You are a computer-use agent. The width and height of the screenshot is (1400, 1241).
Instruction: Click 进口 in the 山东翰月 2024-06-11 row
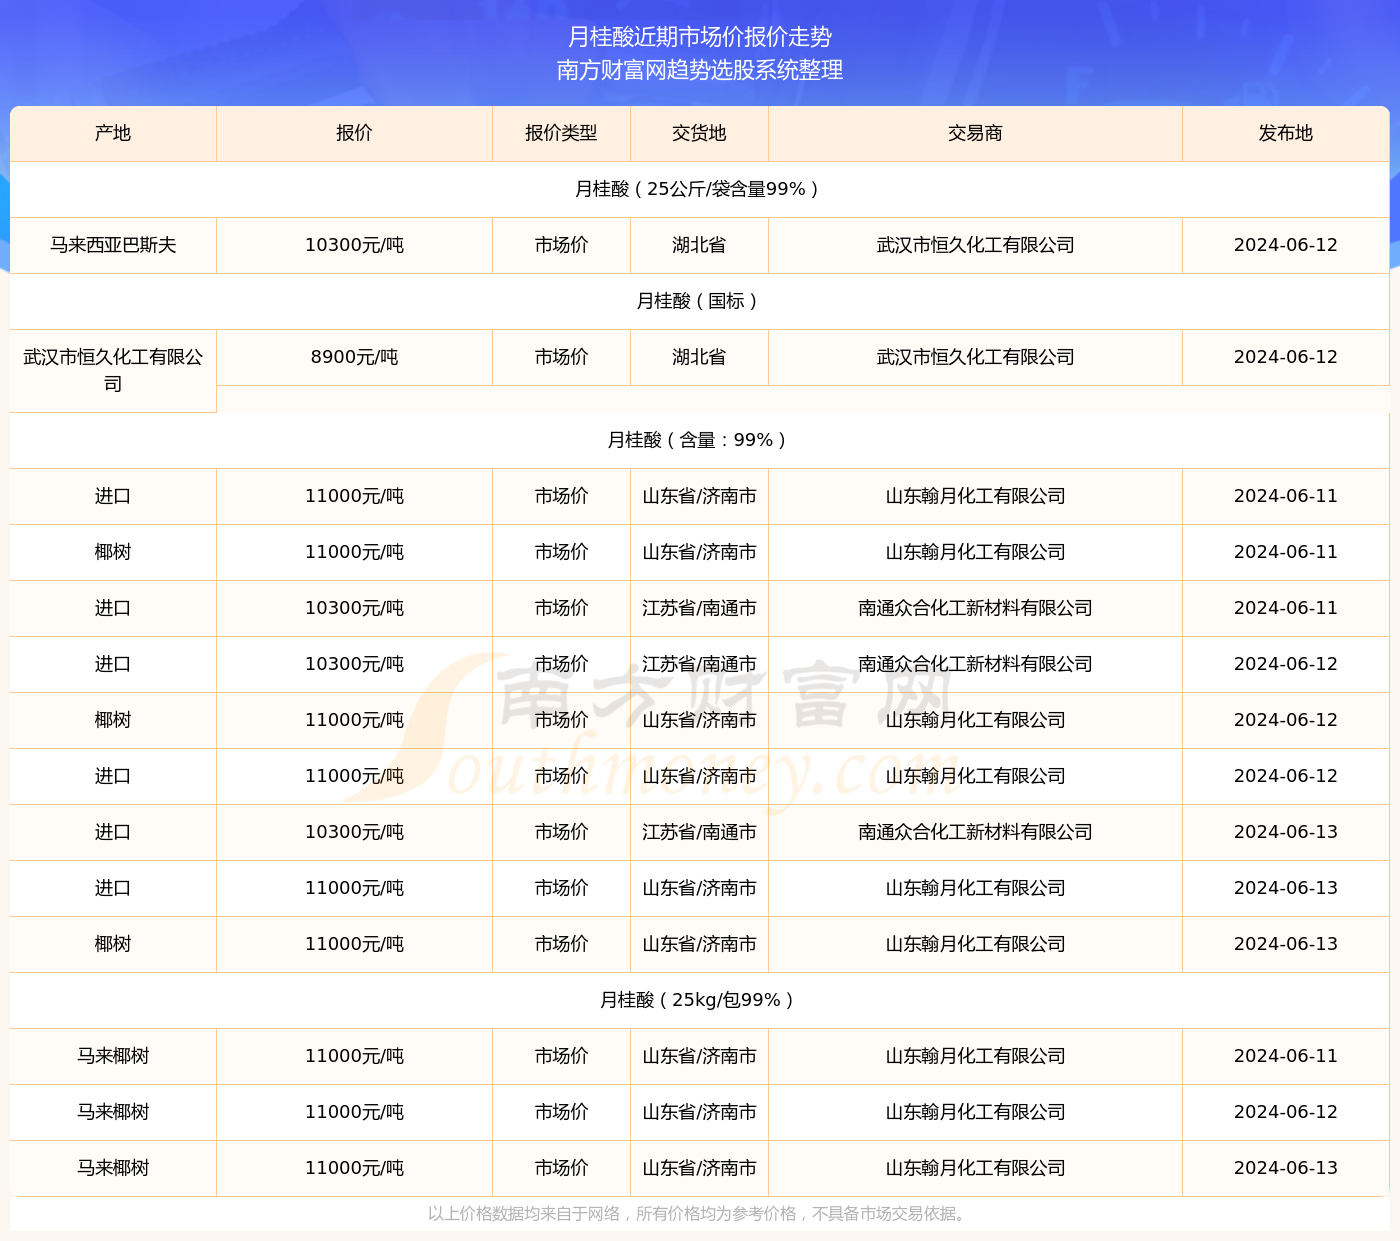click(113, 496)
